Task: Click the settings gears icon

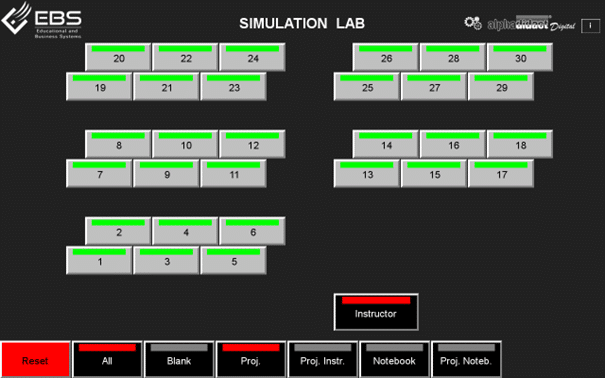Action: [x=473, y=23]
